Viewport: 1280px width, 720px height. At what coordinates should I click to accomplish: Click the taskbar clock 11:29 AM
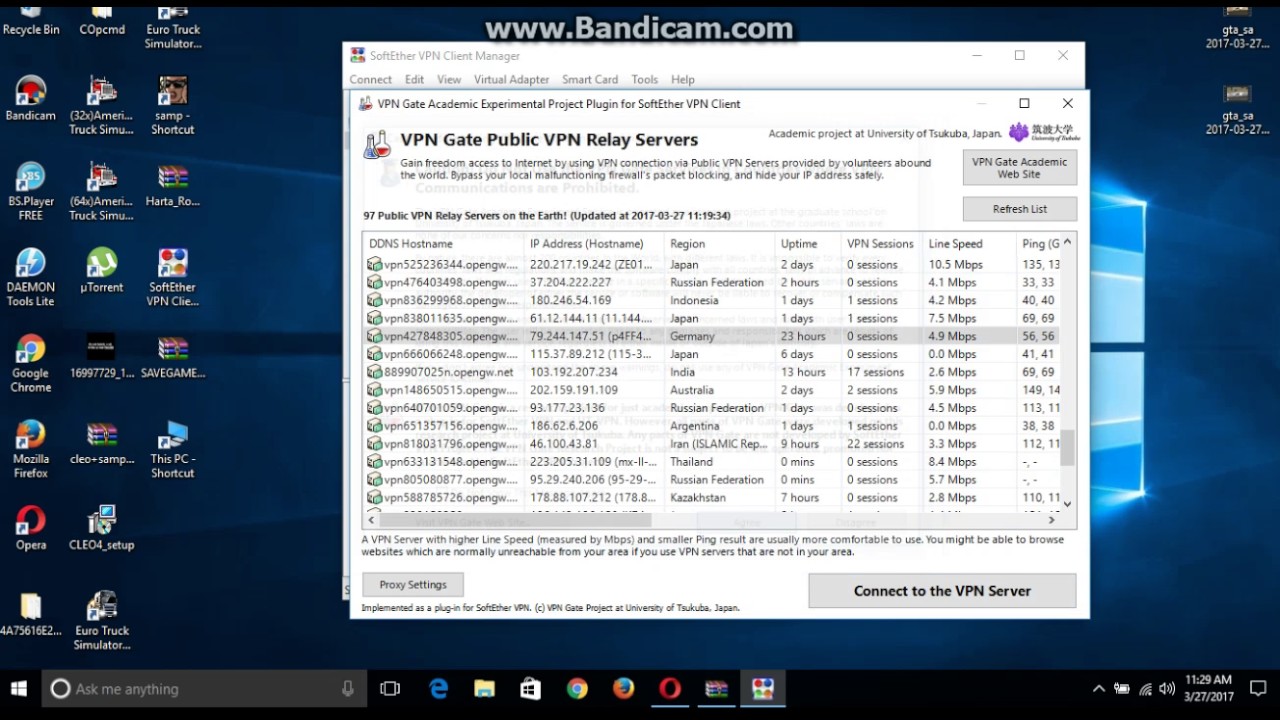click(x=1208, y=688)
